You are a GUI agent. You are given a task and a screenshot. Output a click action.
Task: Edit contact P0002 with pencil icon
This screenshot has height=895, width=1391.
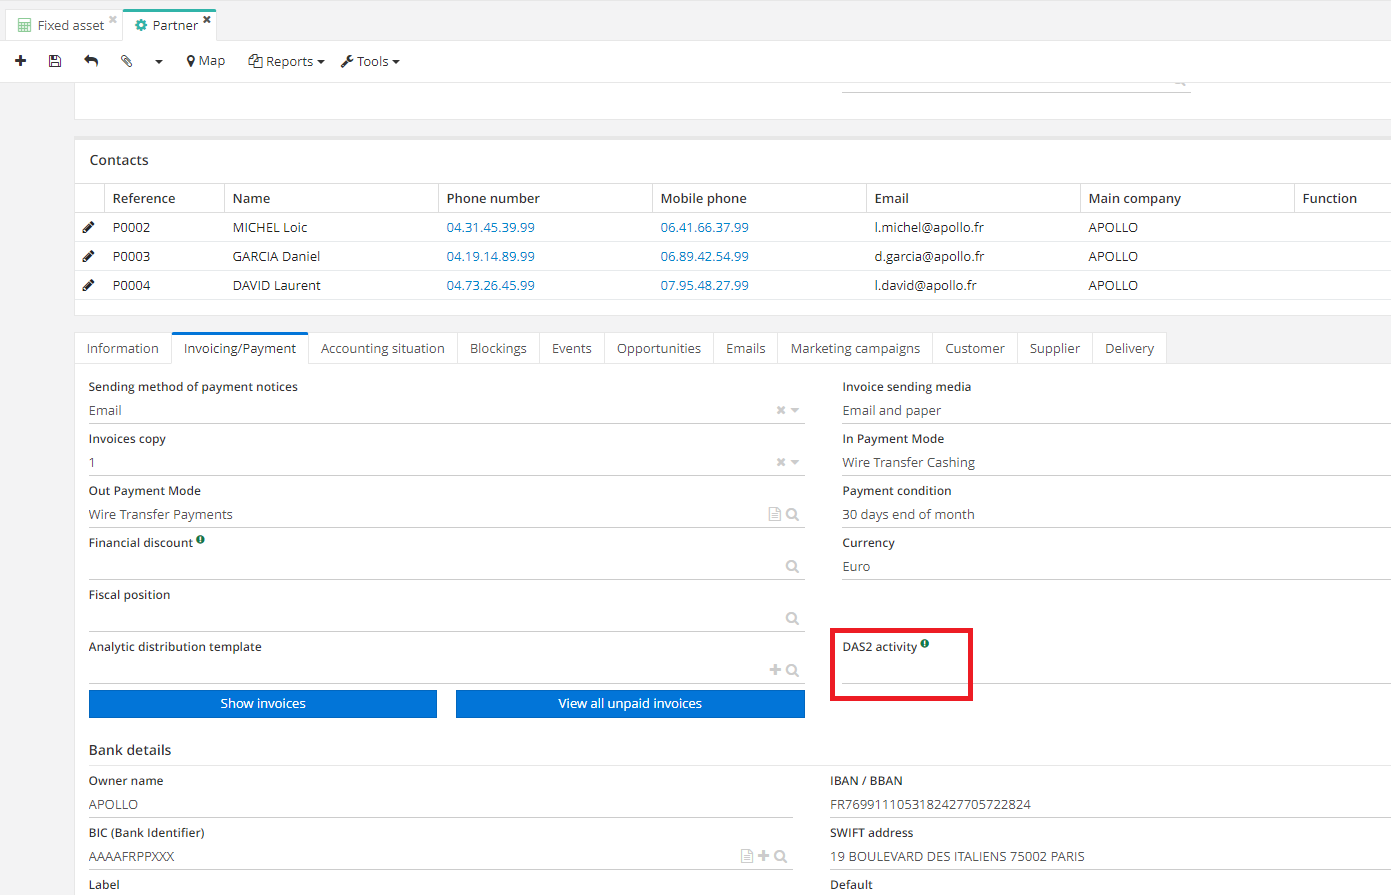[x=88, y=227]
